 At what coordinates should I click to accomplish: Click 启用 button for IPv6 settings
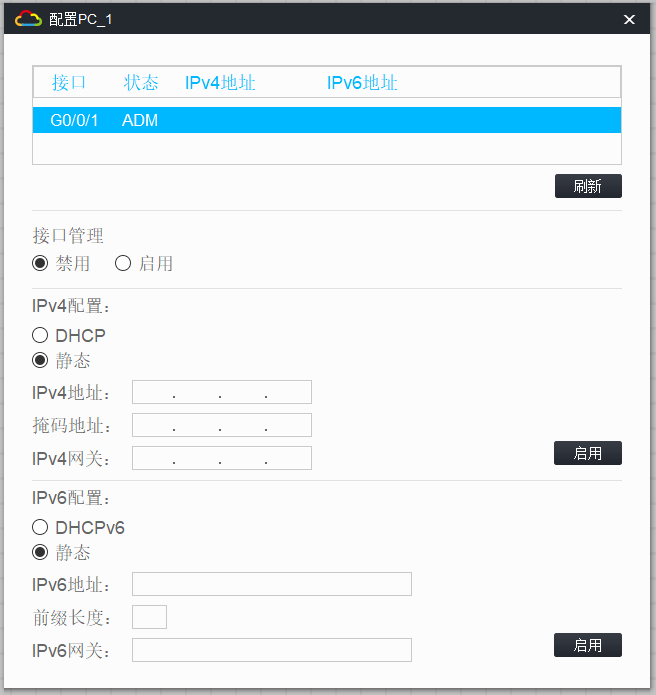[x=588, y=645]
